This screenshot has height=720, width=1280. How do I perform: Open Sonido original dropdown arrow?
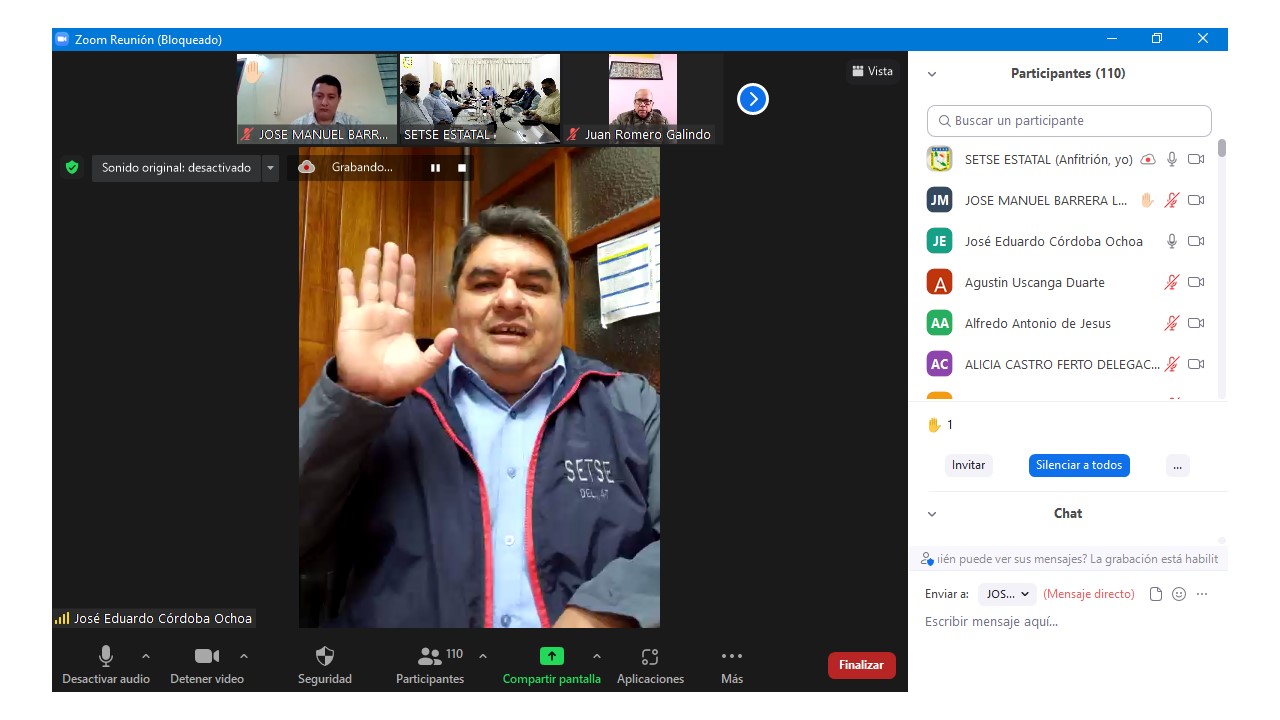coord(270,168)
